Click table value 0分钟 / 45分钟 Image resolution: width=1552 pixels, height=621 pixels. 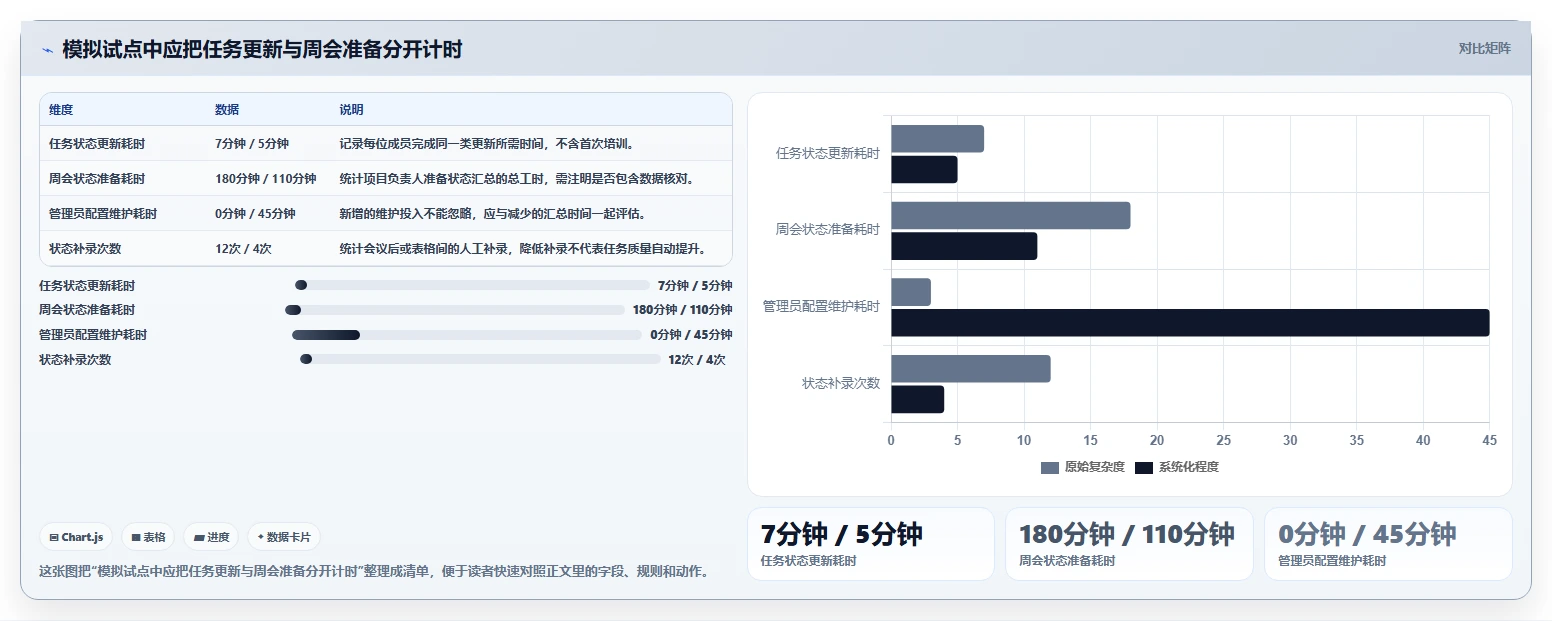click(x=255, y=214)
